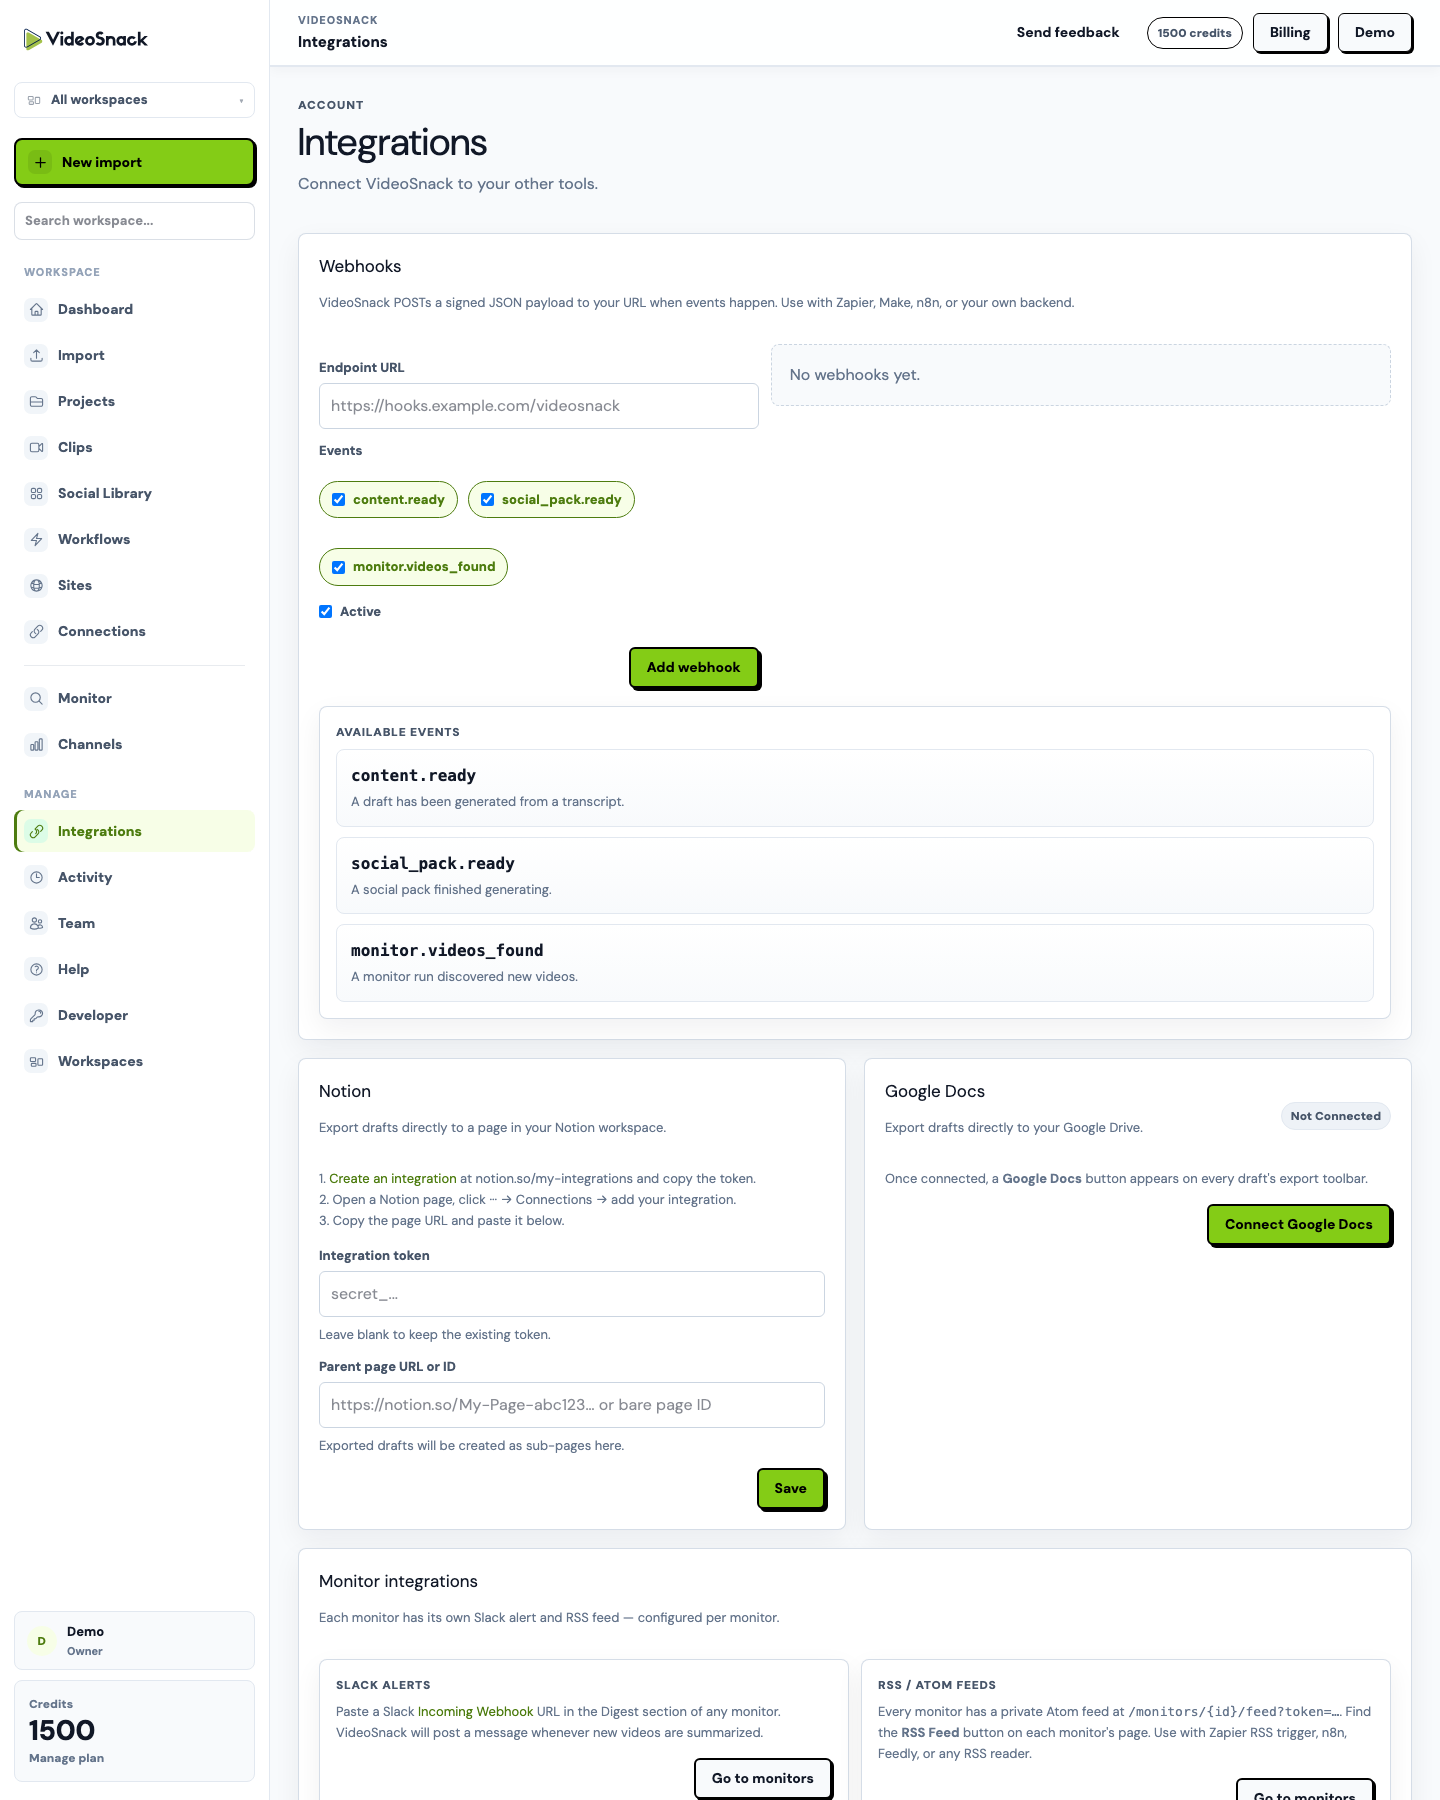1440x1800 pixels.
Task: Select Workflows in the sidebar
Action: click(134, 539)
